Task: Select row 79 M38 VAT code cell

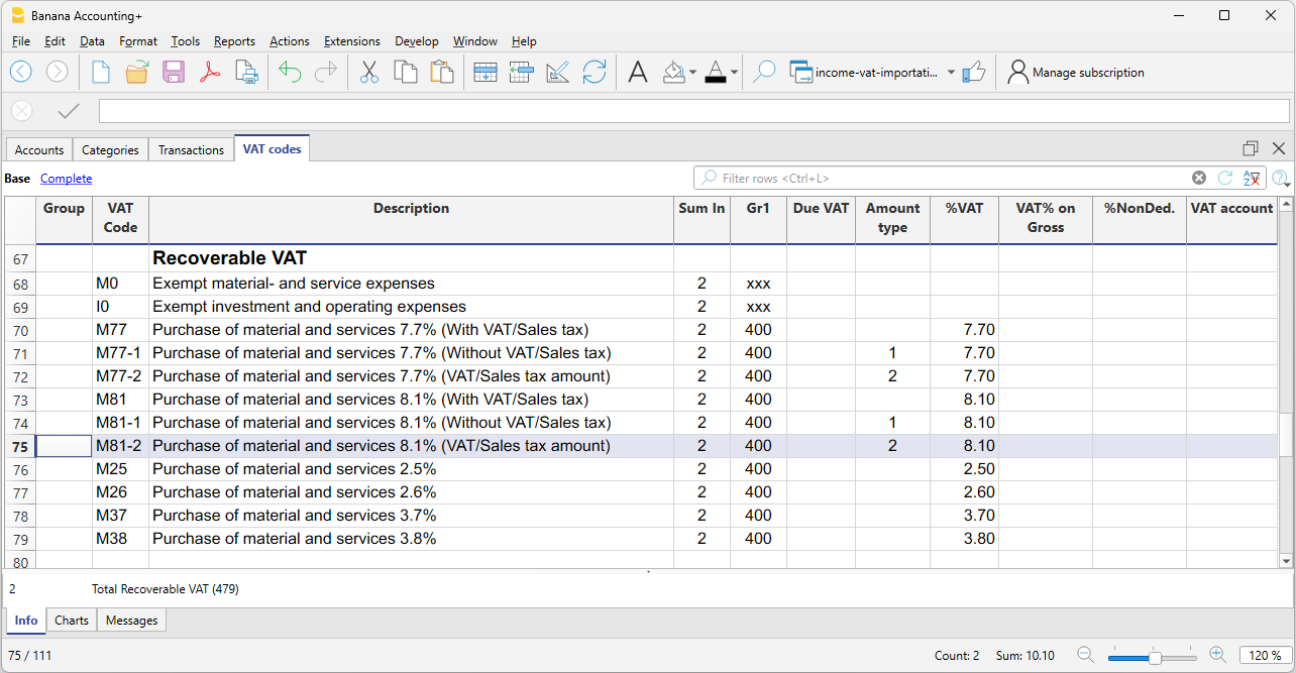Action: click(121, 539)
